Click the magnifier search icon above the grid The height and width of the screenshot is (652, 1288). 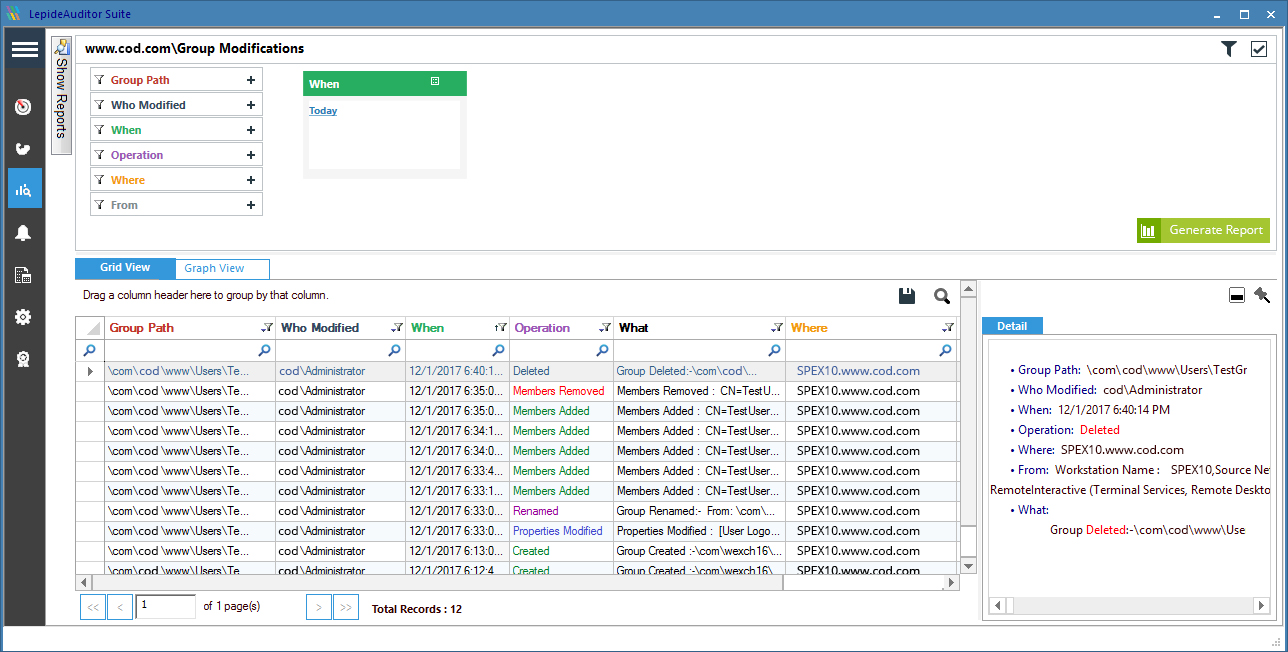(x=942, y=296)
